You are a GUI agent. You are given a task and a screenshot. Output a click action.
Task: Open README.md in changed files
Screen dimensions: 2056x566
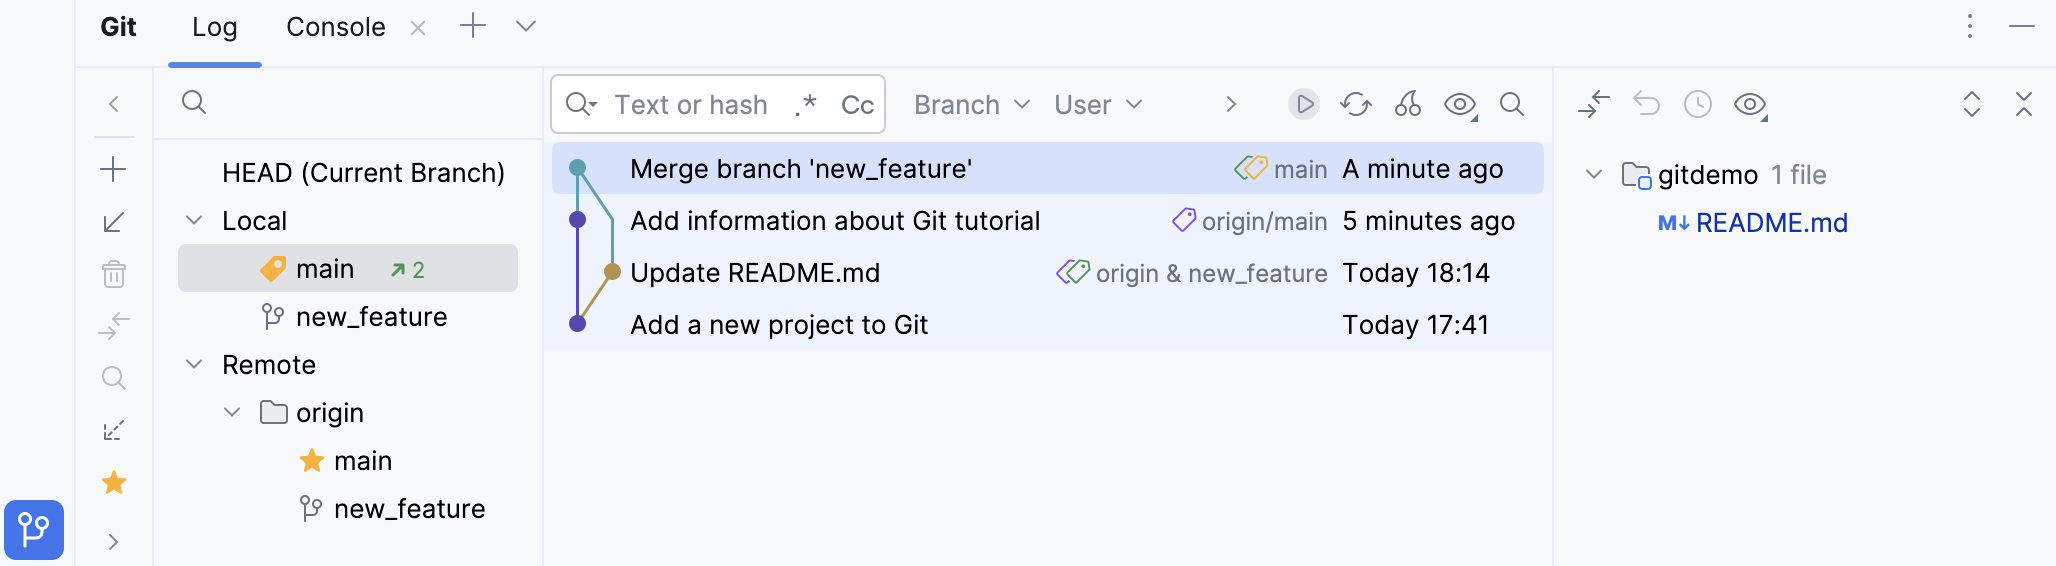click(x=1771, y=223)
